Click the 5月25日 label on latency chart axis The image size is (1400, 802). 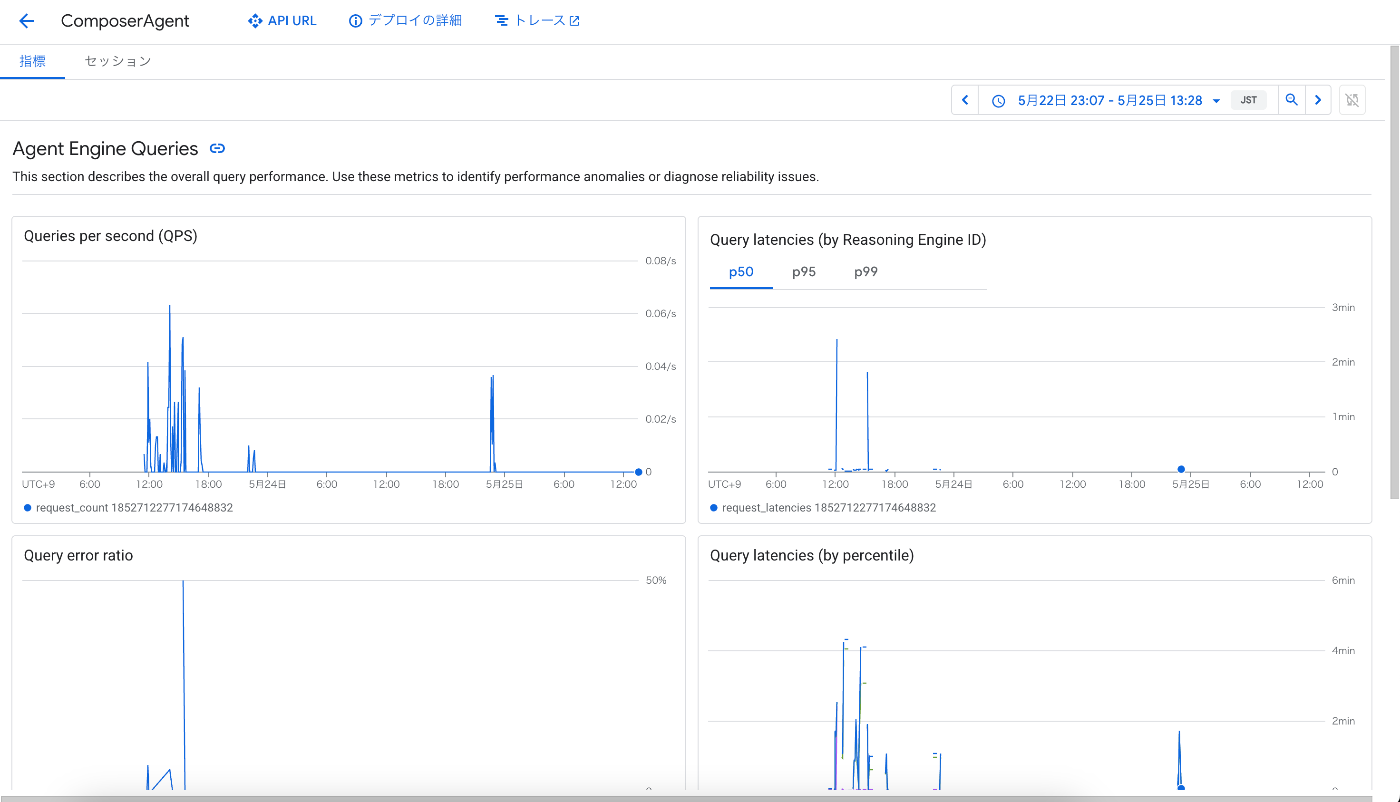tap(1190, 484)
